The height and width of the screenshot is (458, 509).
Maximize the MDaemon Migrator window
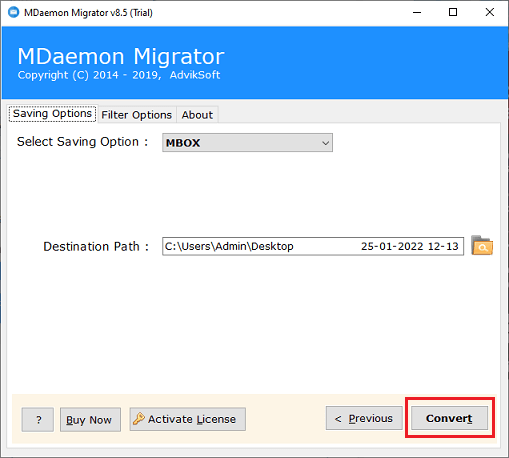coord(453,13)
